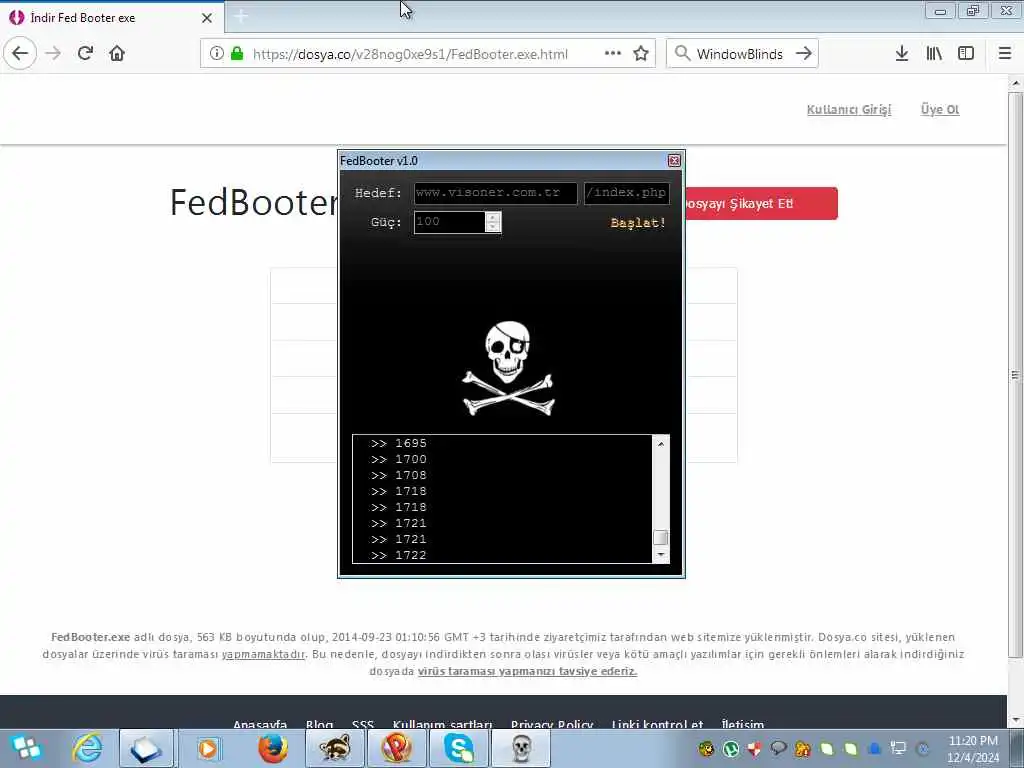Open the Firefox hamburger menu
The image size is (1024, 768).
point(1005,54)
